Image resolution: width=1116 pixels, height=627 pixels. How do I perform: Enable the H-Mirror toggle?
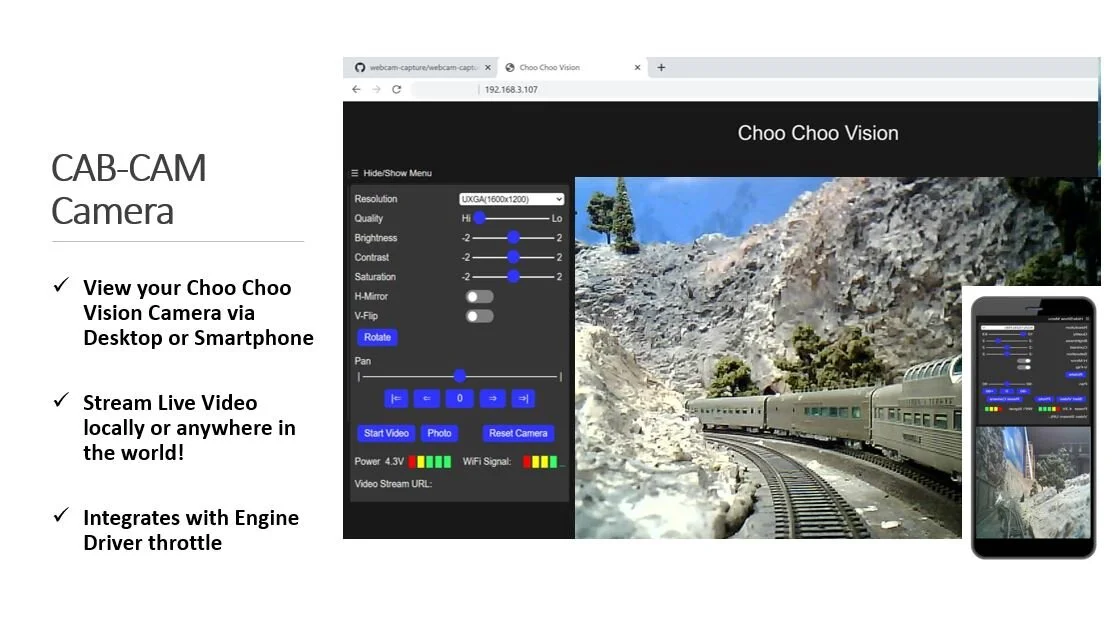point(478,296)
